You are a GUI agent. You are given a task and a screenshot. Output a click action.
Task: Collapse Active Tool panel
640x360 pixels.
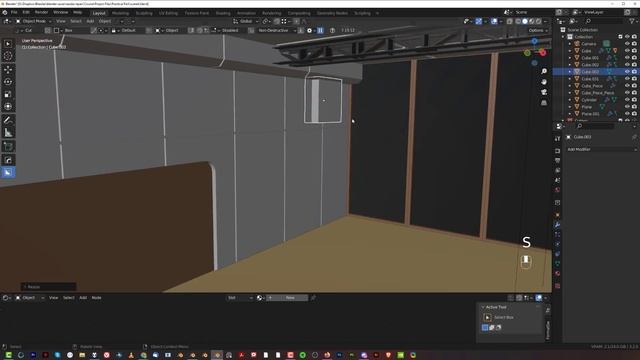click(x=483, y=307)
